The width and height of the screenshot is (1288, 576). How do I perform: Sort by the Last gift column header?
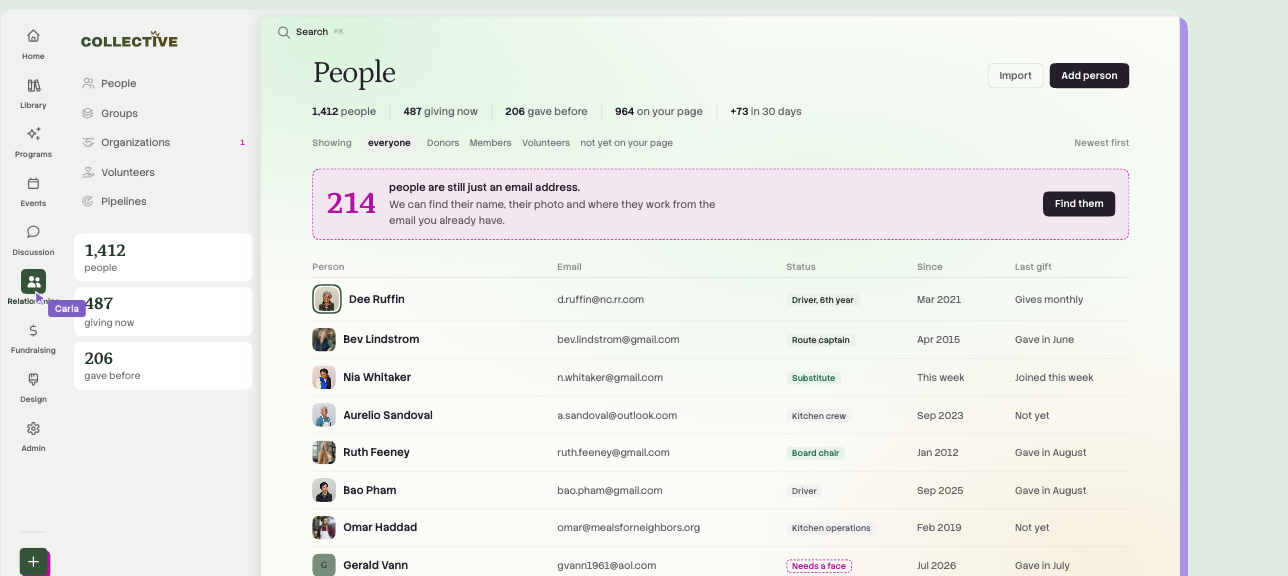point(1033,267)
